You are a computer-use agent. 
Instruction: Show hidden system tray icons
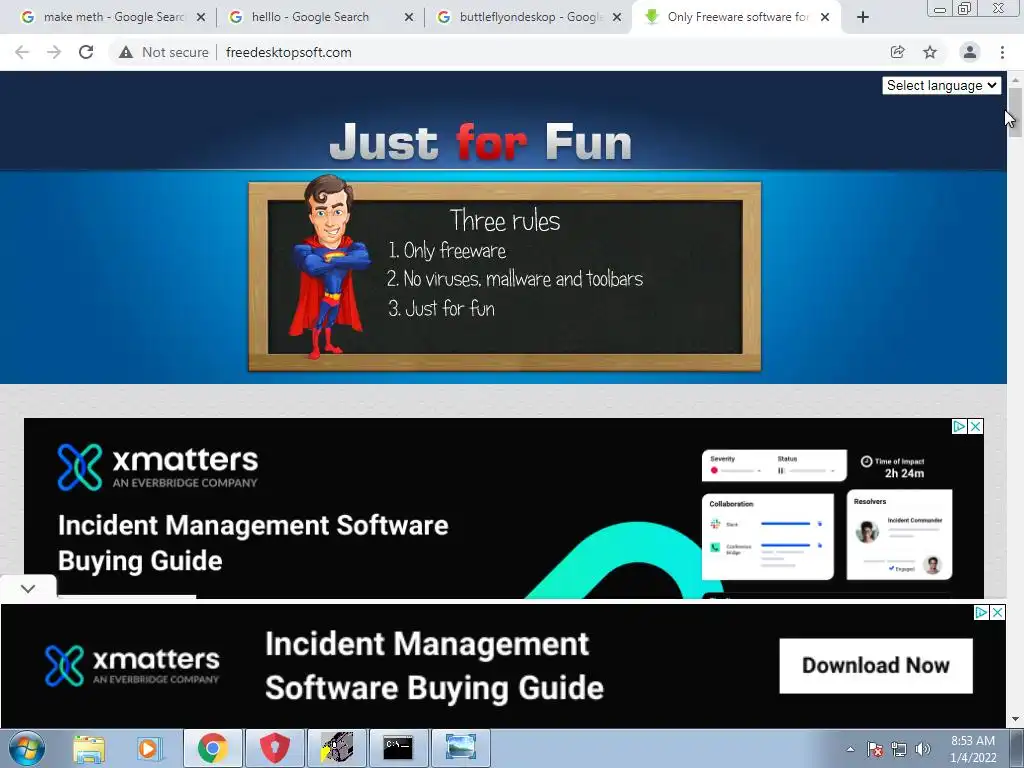tap(850, 749)
